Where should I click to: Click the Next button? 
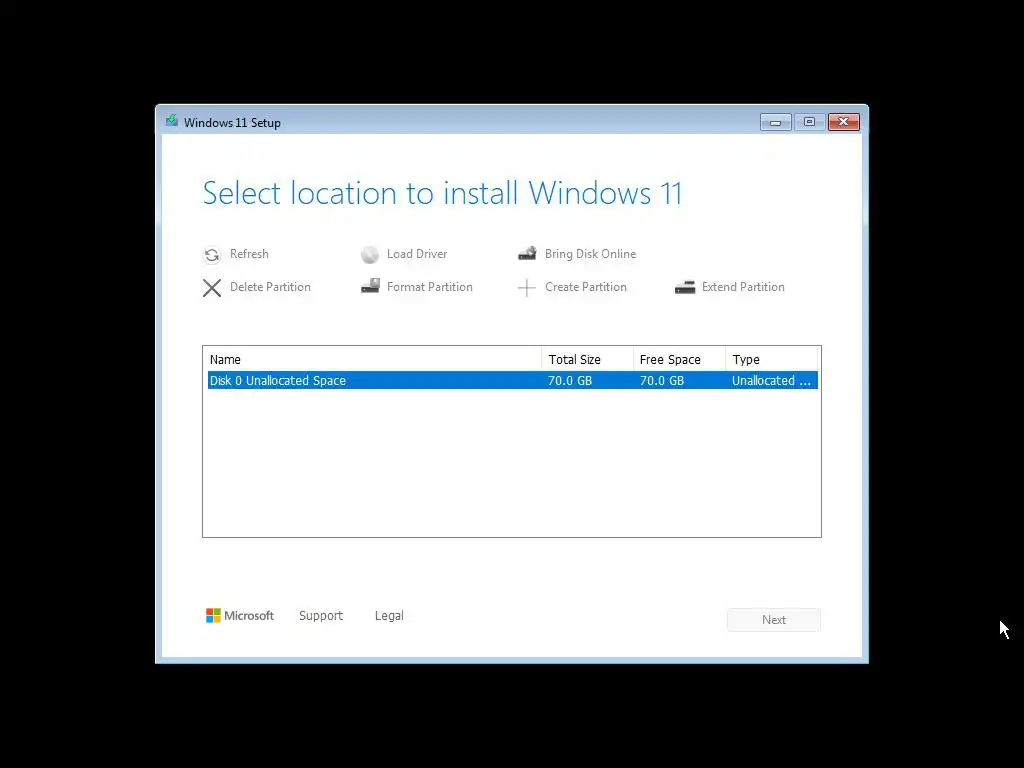click(774, 620)
